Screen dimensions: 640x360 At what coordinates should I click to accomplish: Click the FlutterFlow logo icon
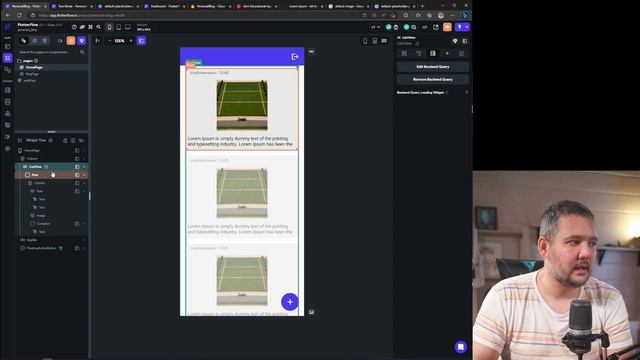7,27
